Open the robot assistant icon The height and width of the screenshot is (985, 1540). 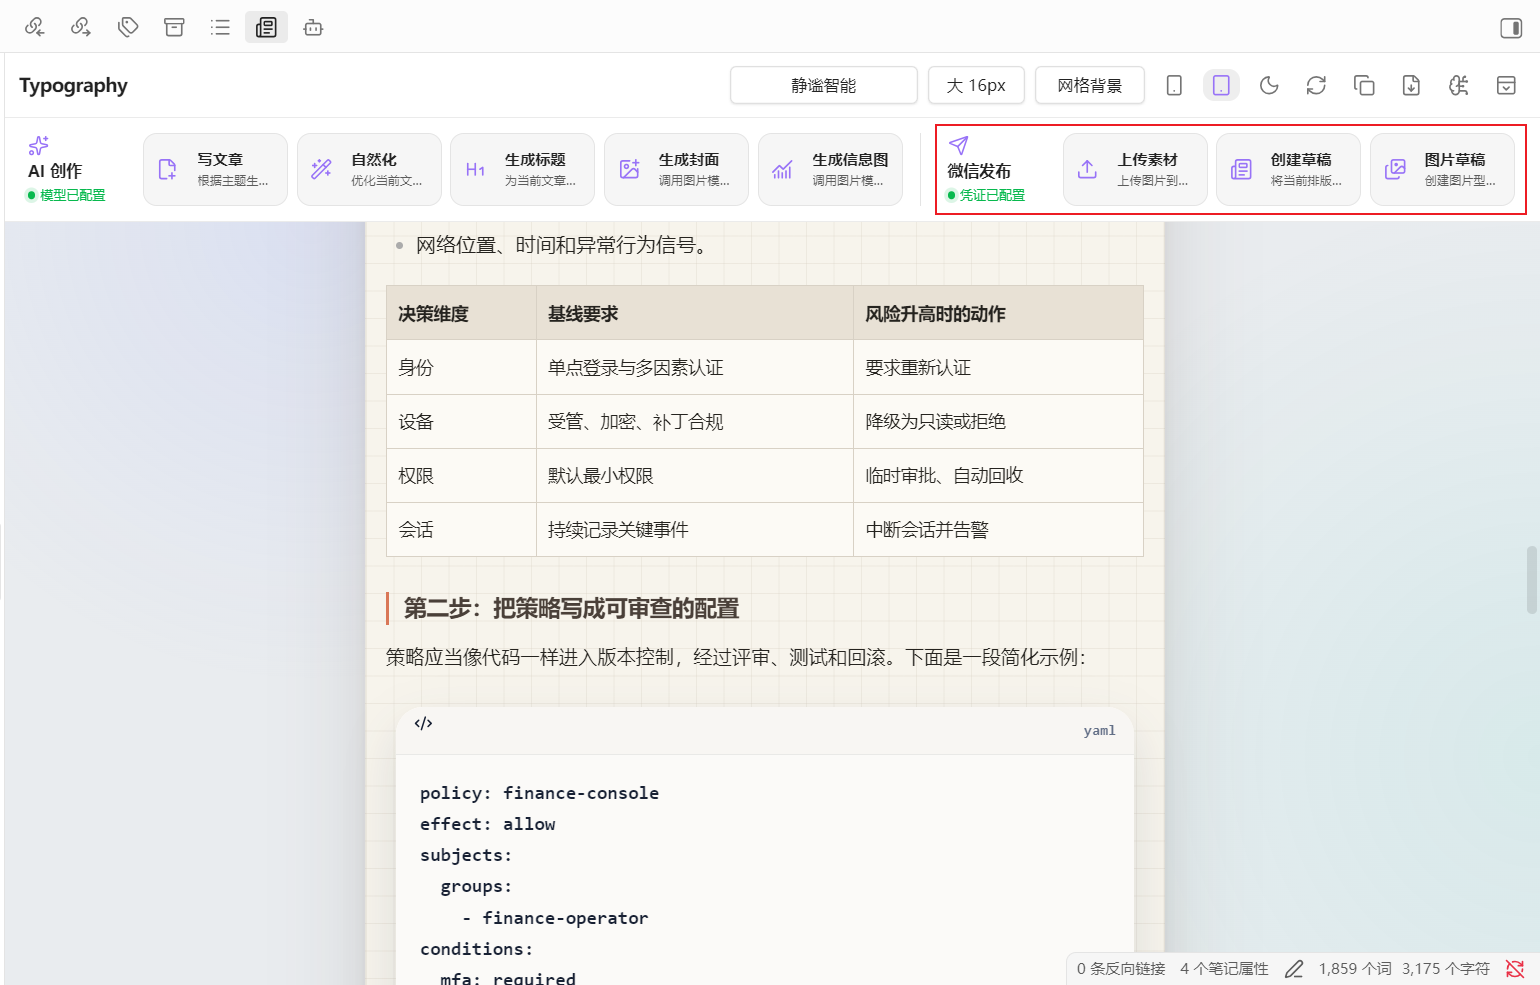[x=313, y=27]
